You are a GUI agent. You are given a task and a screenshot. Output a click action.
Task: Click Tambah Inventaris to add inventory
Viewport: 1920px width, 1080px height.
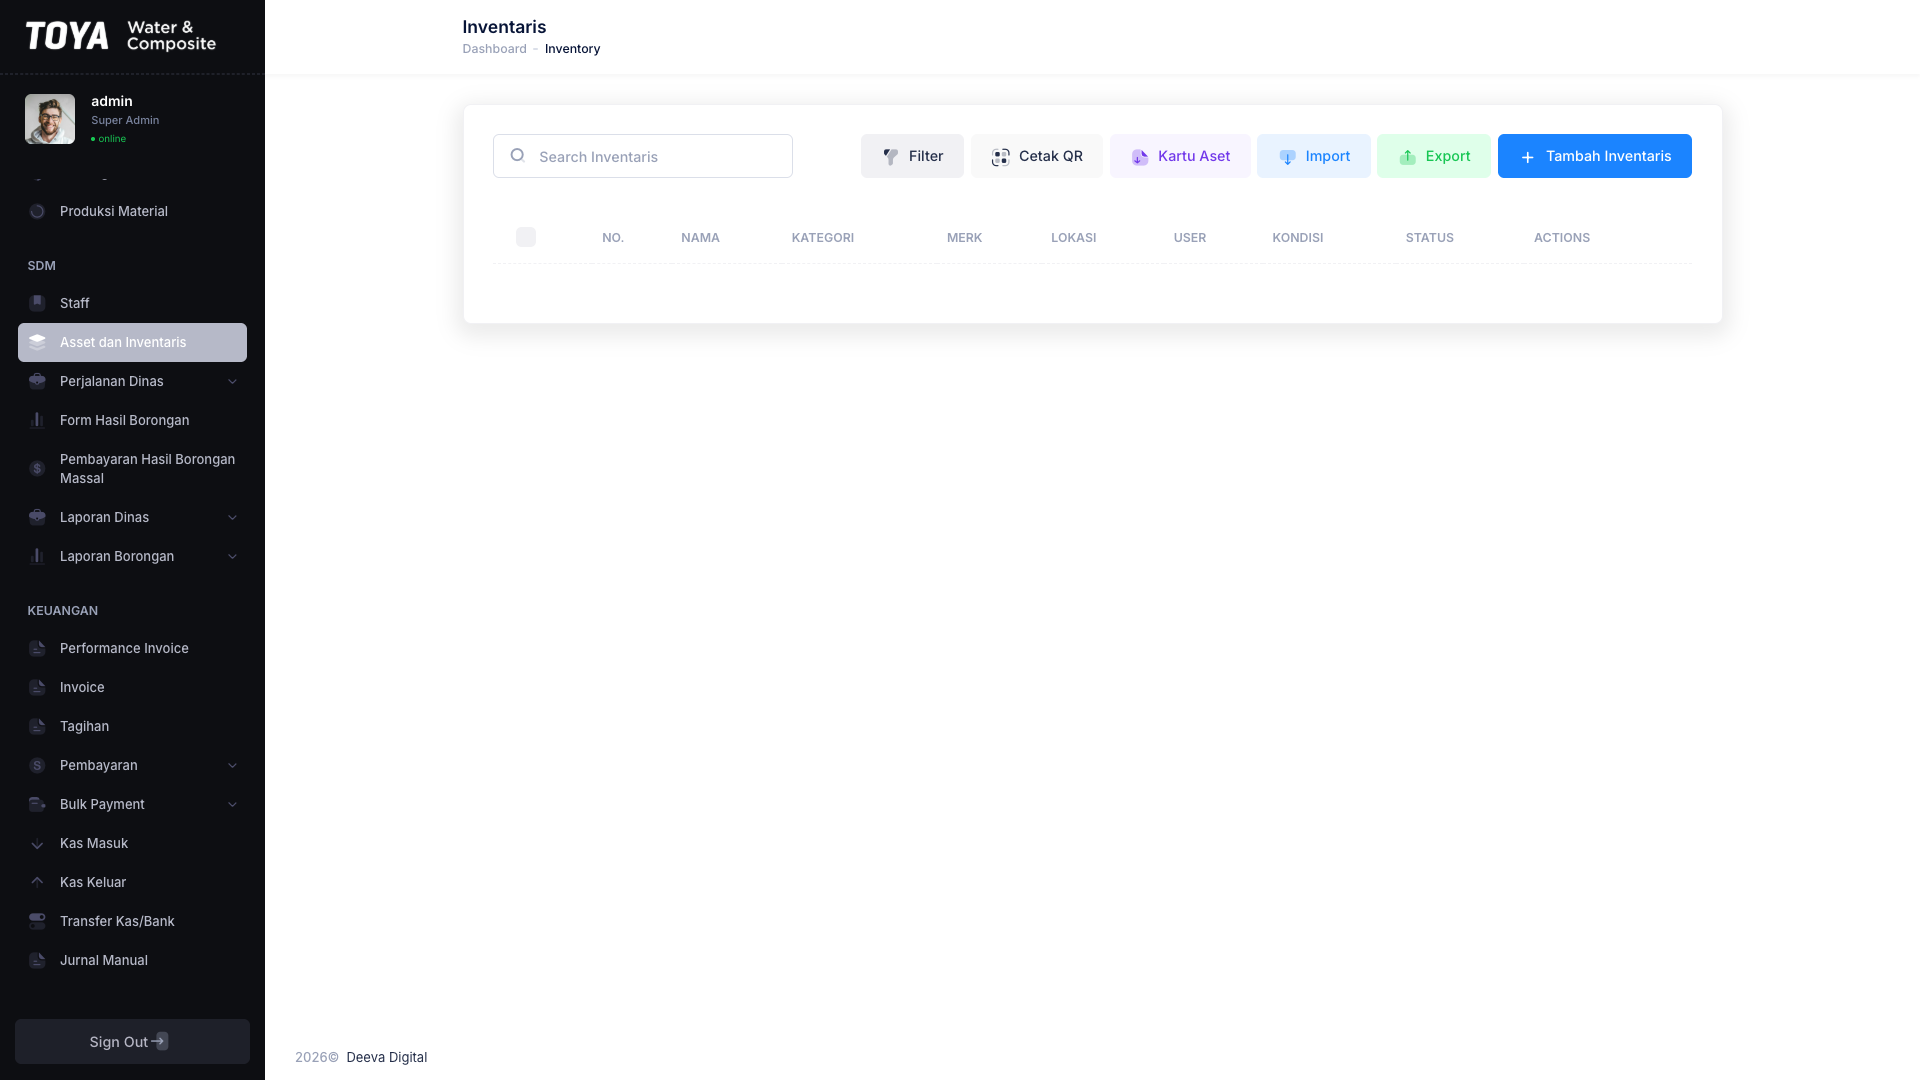click(x=1594, y=156)
